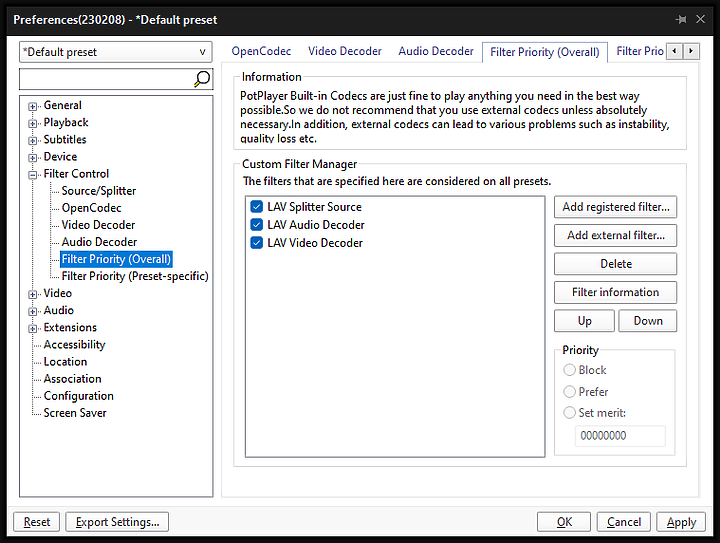Close the Preferences window

700,19
